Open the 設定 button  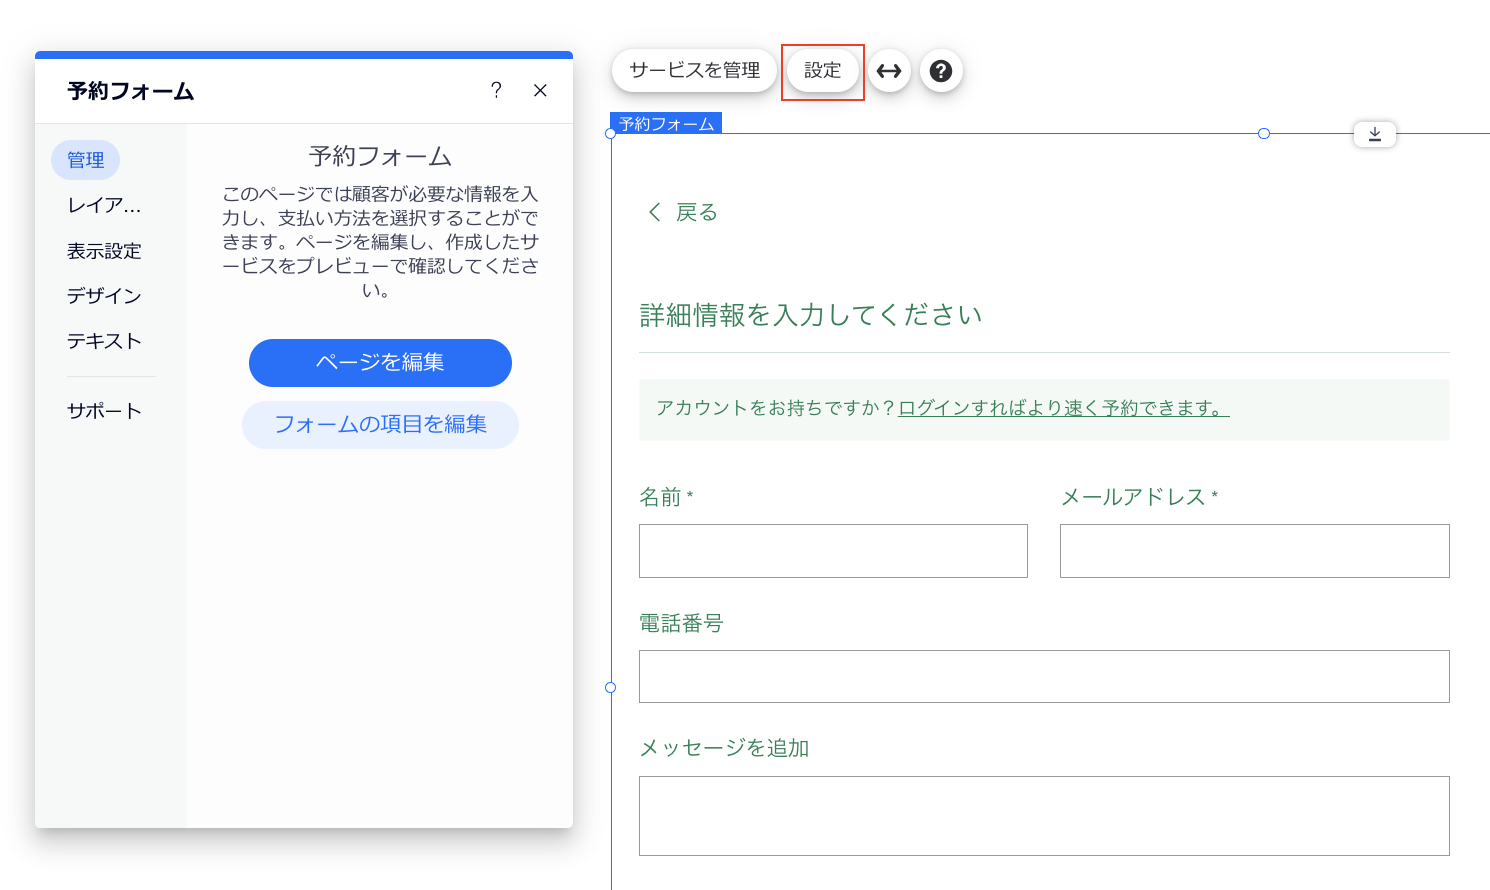[823, 71]
